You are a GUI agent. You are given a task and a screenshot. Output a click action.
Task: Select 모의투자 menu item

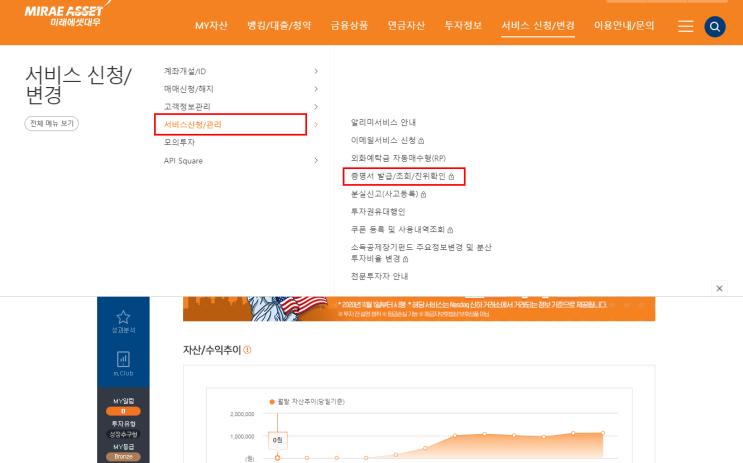[x=179, y=142]
